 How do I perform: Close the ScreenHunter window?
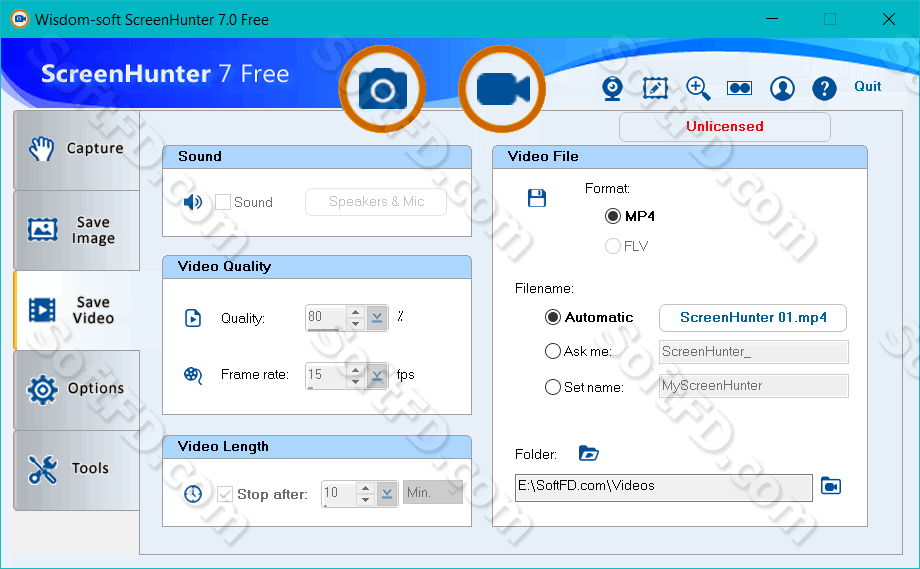[888, 19]
